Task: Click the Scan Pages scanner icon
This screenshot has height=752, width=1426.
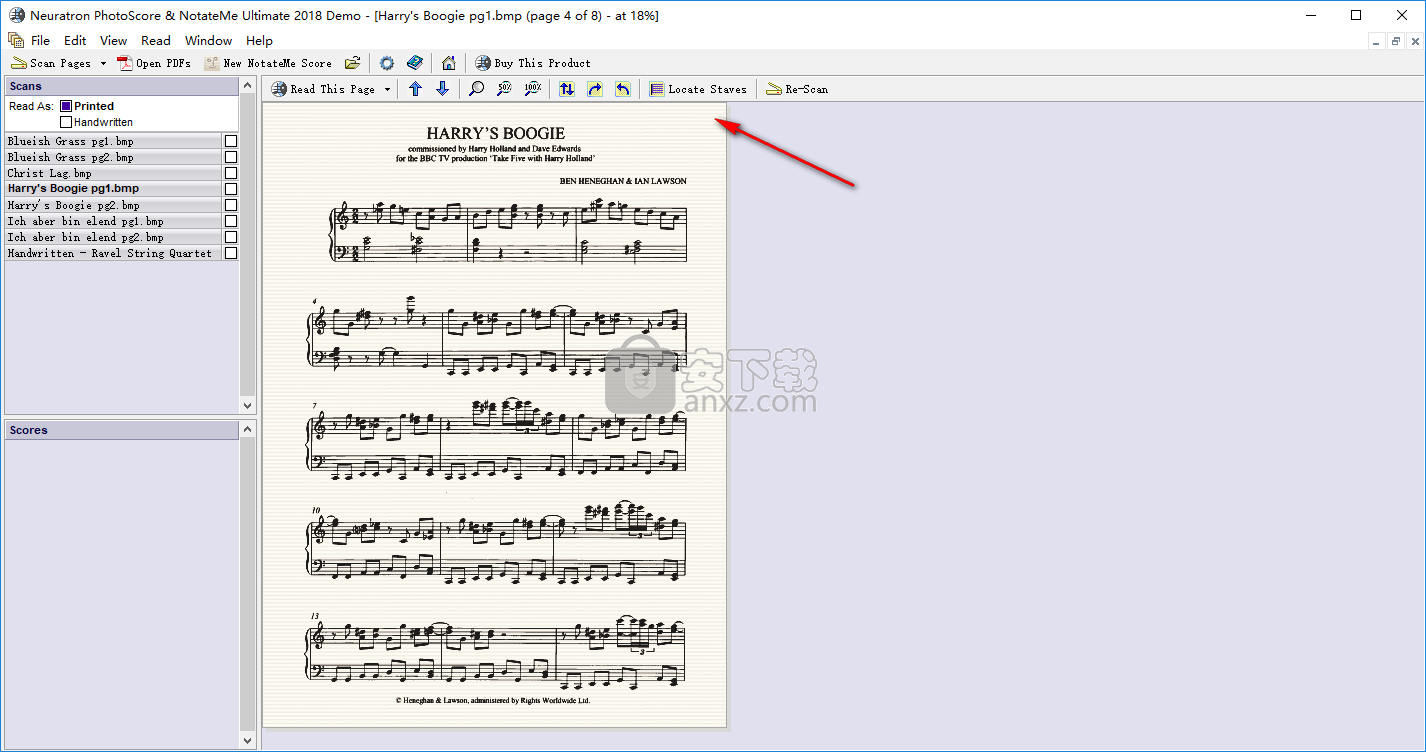Action: click(18, 63)
